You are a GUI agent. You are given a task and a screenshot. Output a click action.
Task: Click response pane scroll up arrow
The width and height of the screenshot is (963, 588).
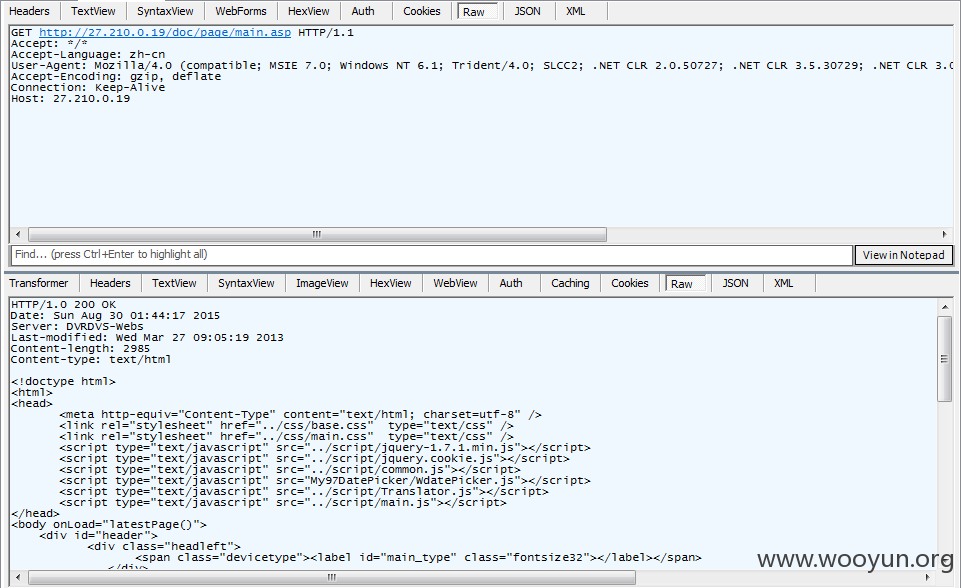944,307
